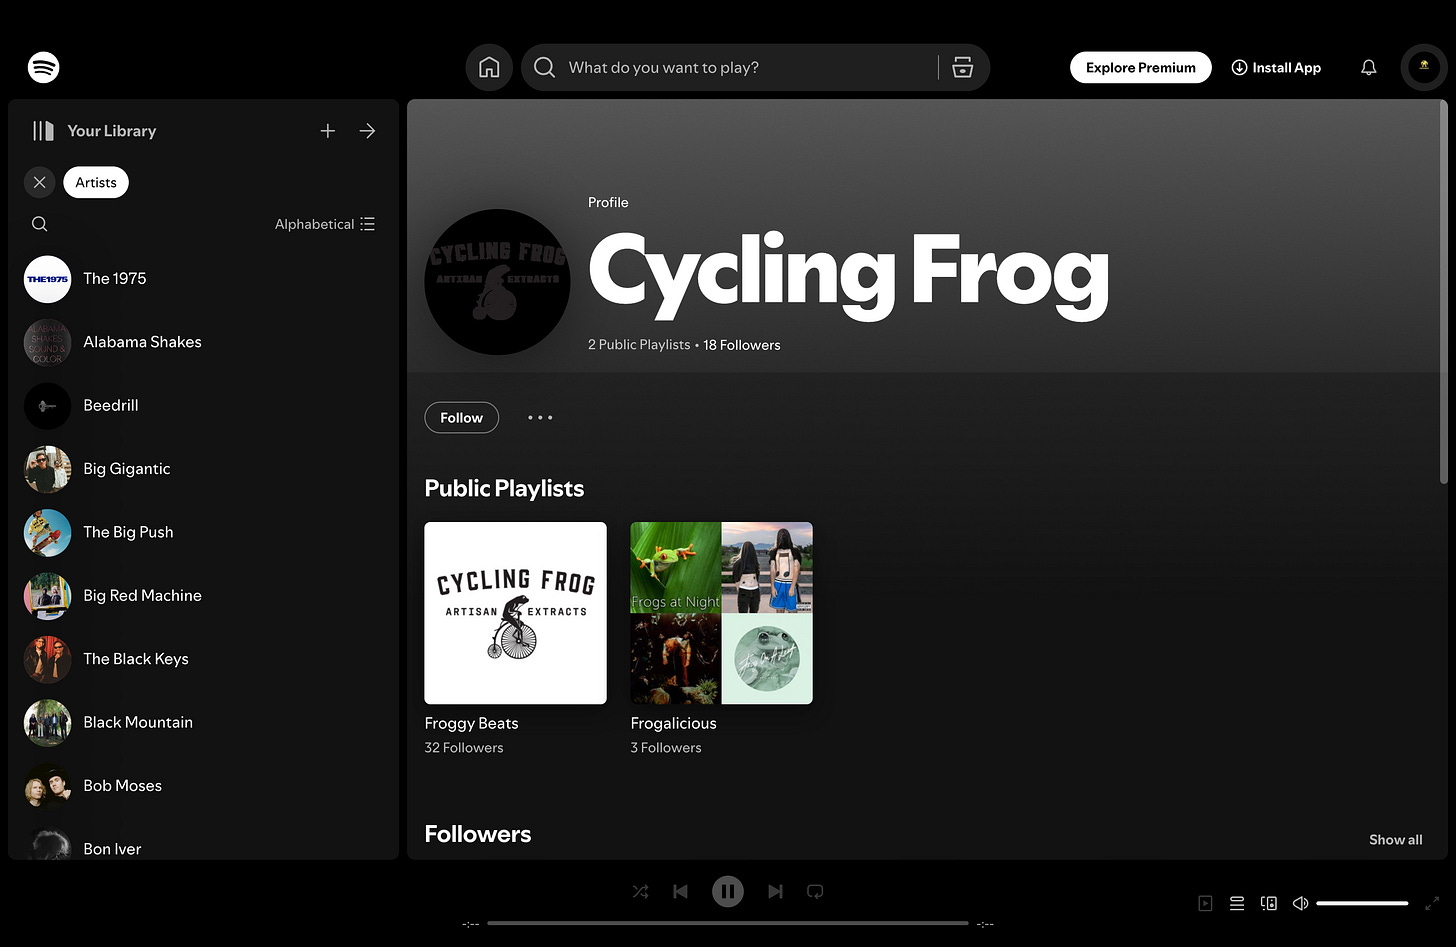Screen dimensions: 1456x947
Task: Open Connect to a device icon
Action: point(1269,903)
